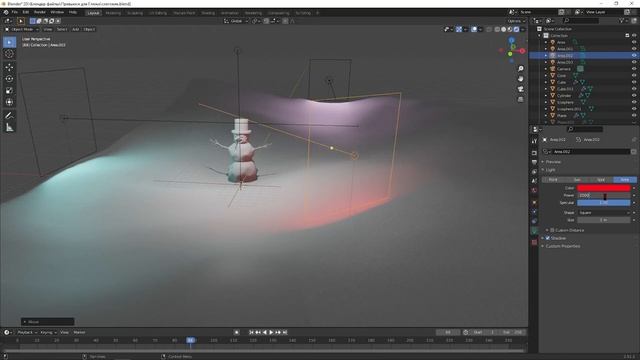Open the Global transform orientation dropdown
The image size is (640, 360).
(x=236, y=21)
